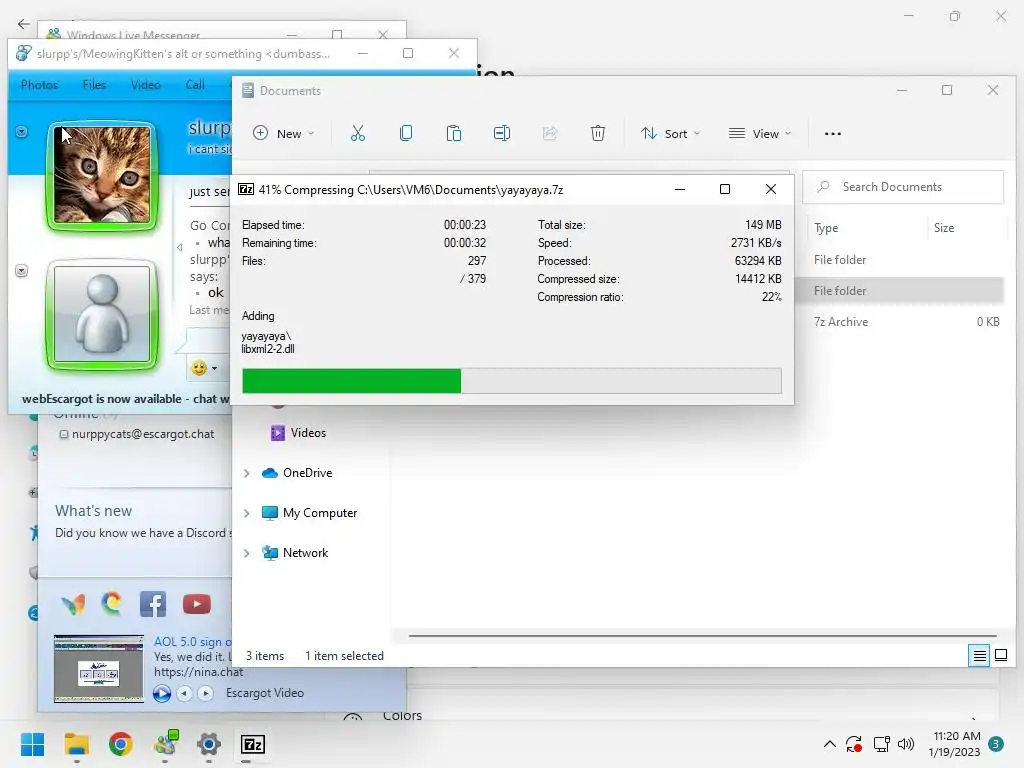Open the New dropdown in Documents window

[284, 133]
